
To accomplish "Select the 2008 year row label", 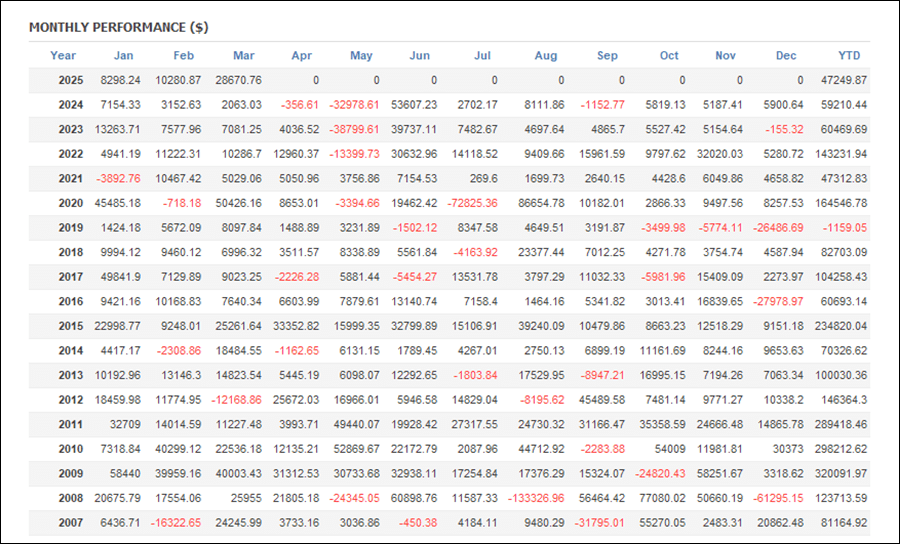I will (71, 498).
